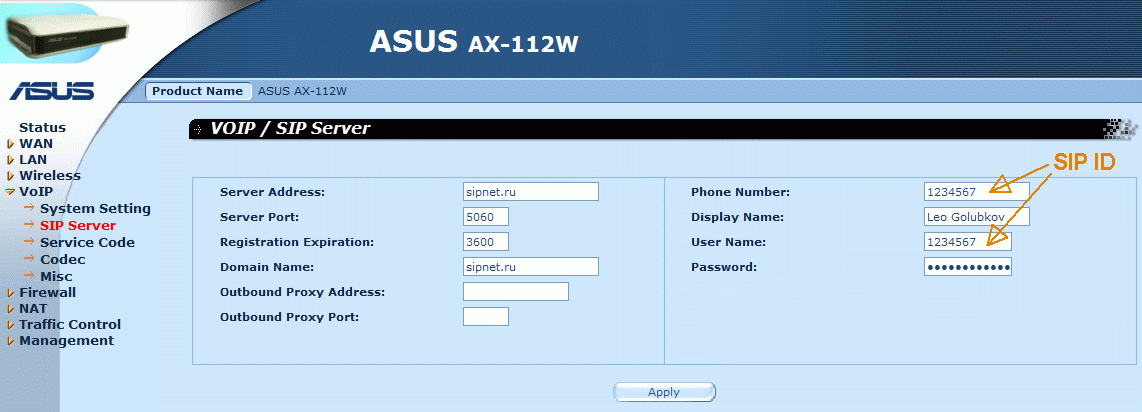
Task: Open the Misc submenu link
Action: click(x=56, y=277)
